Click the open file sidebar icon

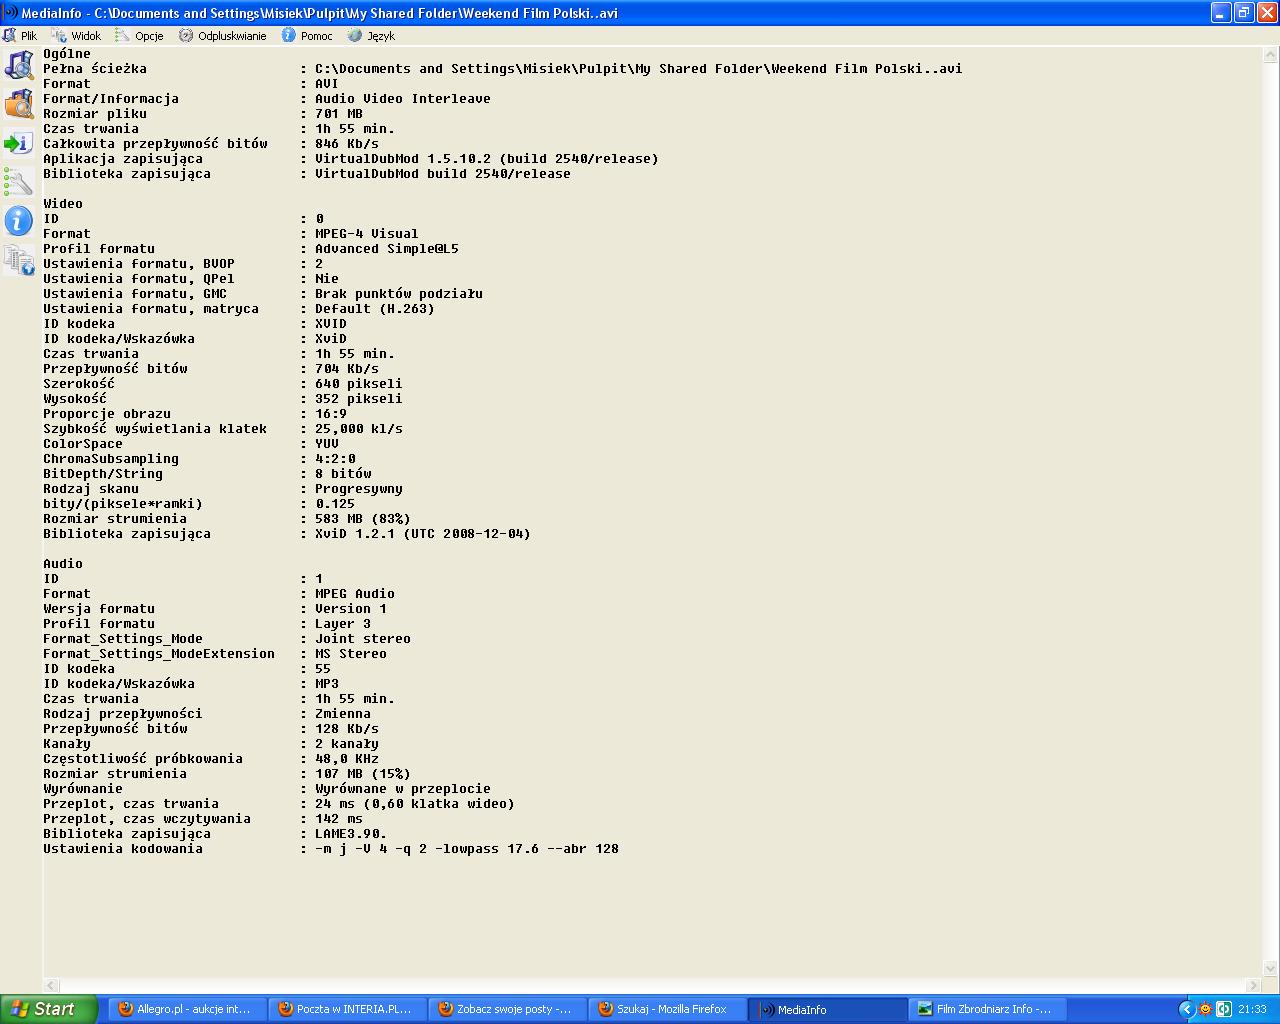pos(19,66)
